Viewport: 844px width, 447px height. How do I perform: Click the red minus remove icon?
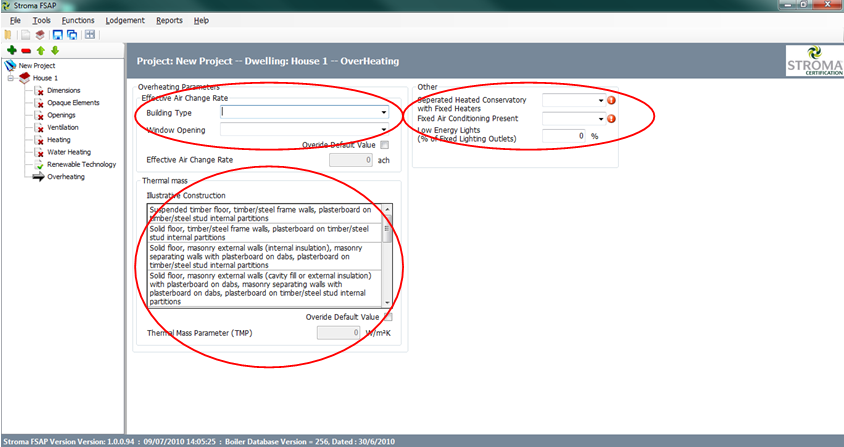coord(26,51)
